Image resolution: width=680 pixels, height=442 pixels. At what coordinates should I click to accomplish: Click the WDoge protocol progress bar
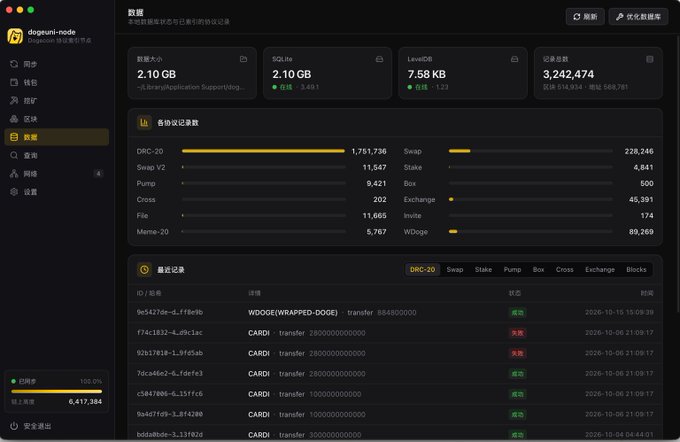click(531, 232)
